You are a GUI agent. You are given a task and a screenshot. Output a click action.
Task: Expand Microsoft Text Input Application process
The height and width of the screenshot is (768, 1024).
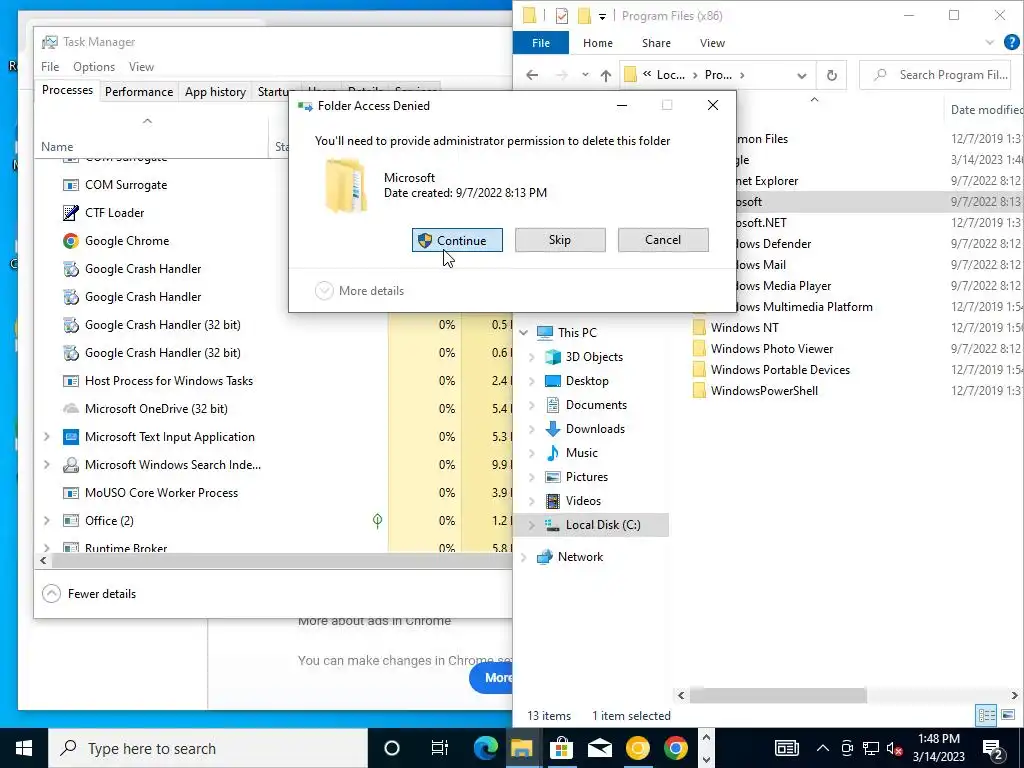46,436
